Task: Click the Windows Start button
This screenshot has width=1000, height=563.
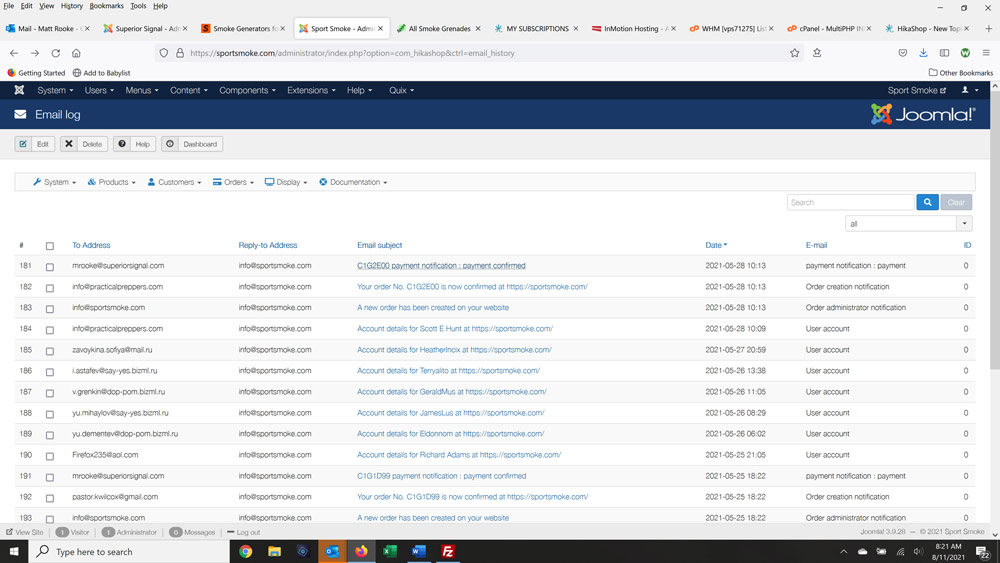Action: point(14,552)
